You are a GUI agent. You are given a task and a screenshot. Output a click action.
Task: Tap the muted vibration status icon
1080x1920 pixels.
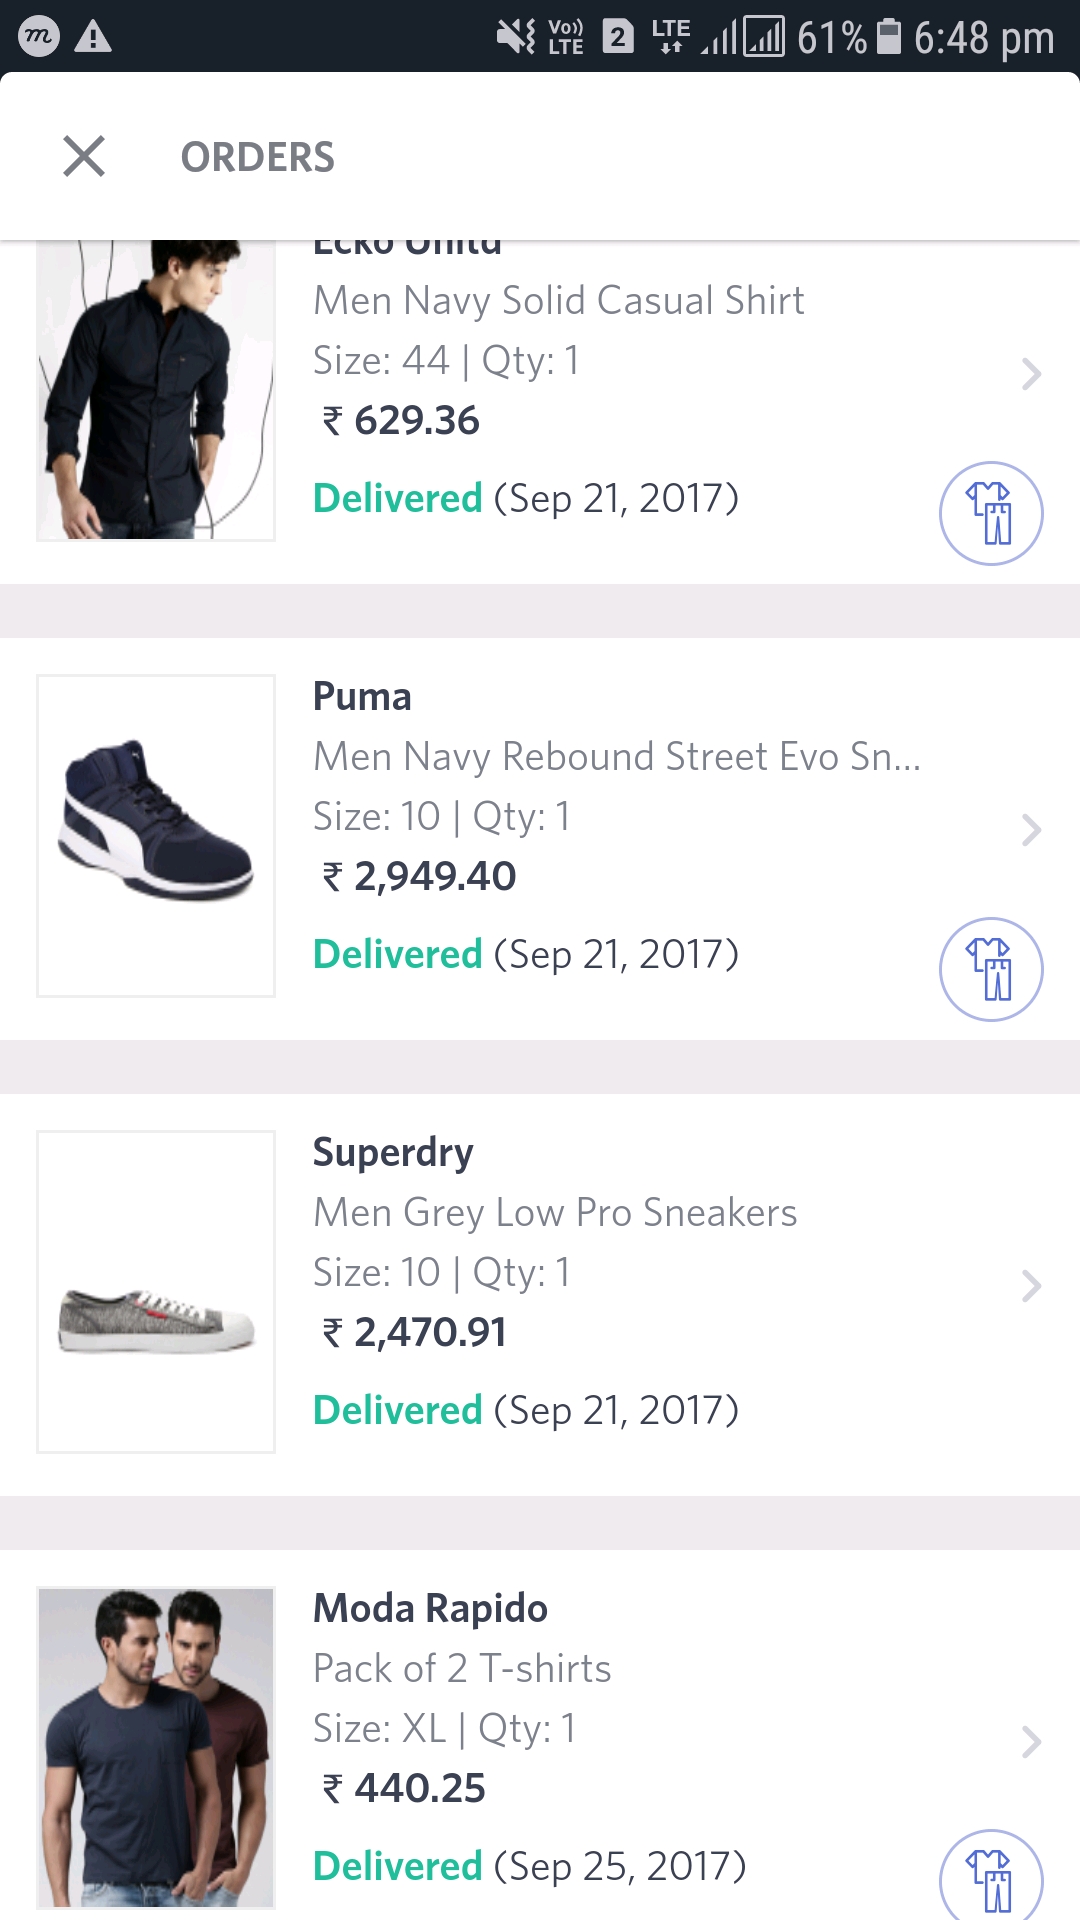(515, 38)
